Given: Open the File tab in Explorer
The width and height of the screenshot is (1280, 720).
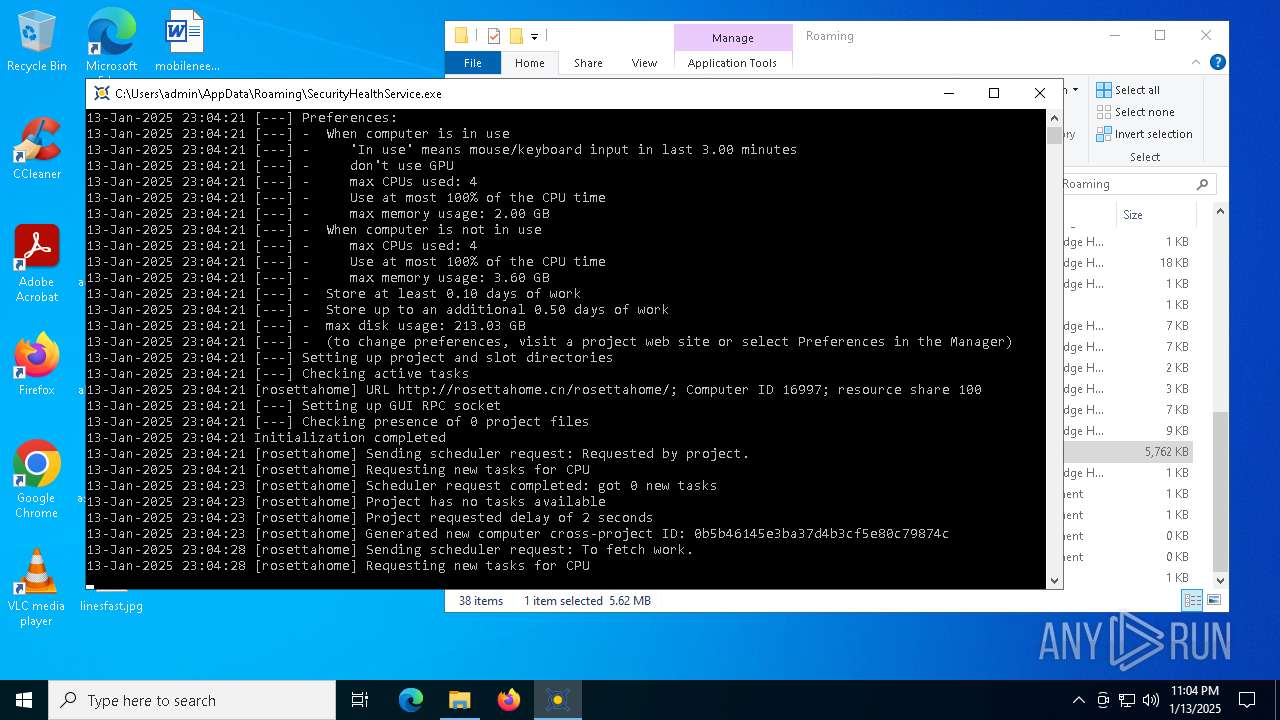Looking at the screenshot, I should pos(473,62).
